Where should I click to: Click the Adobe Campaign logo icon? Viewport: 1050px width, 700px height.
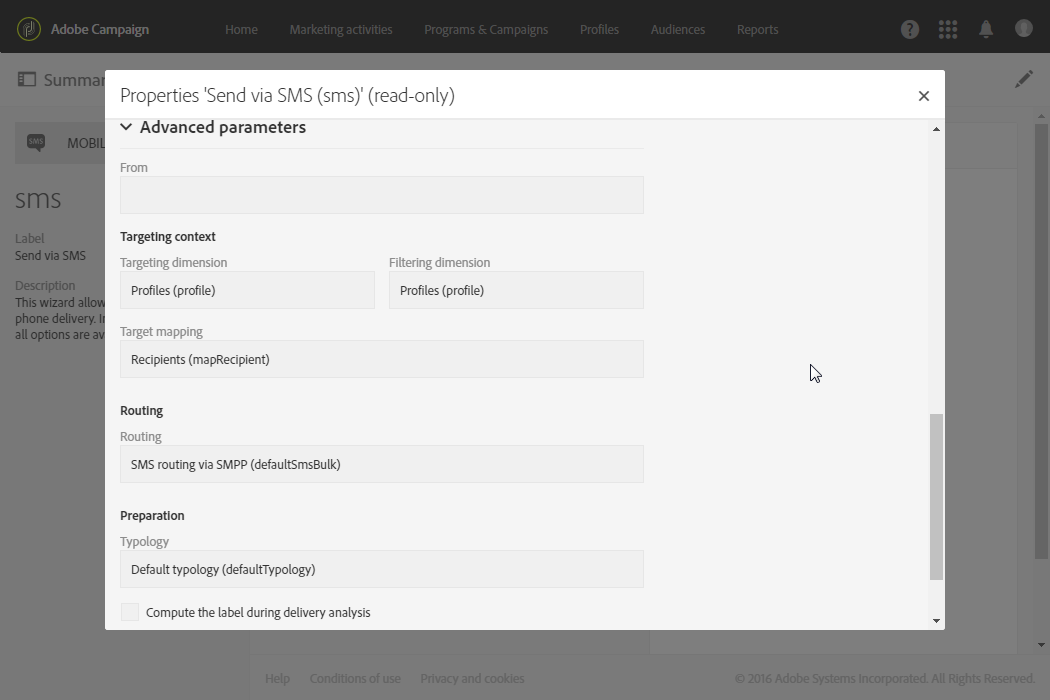click(x=29, y=29)
